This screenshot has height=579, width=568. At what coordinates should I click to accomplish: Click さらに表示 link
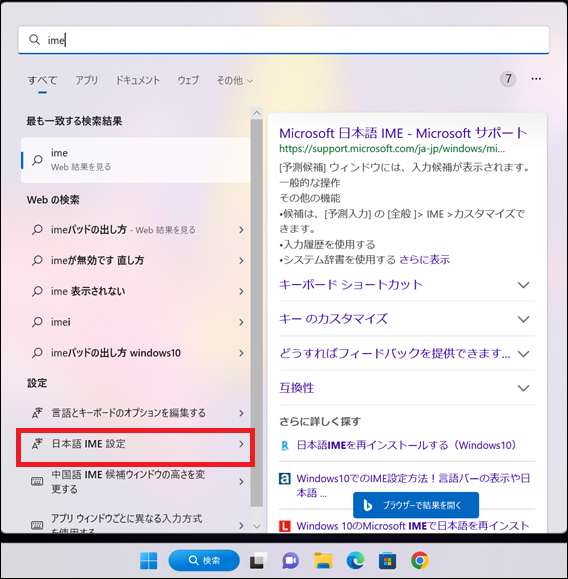click(424, 260)
